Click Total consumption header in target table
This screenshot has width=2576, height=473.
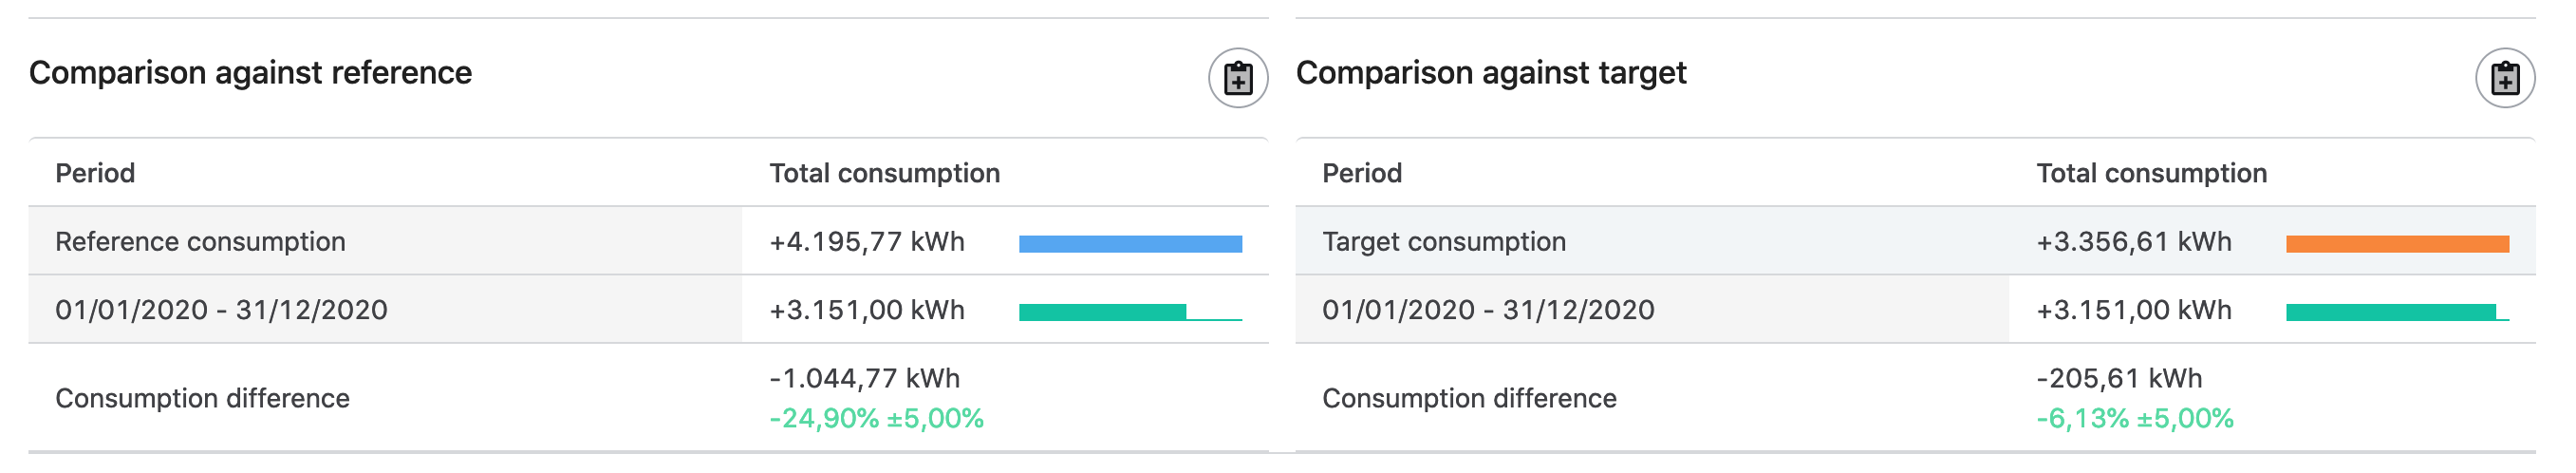coord(2151,173)
